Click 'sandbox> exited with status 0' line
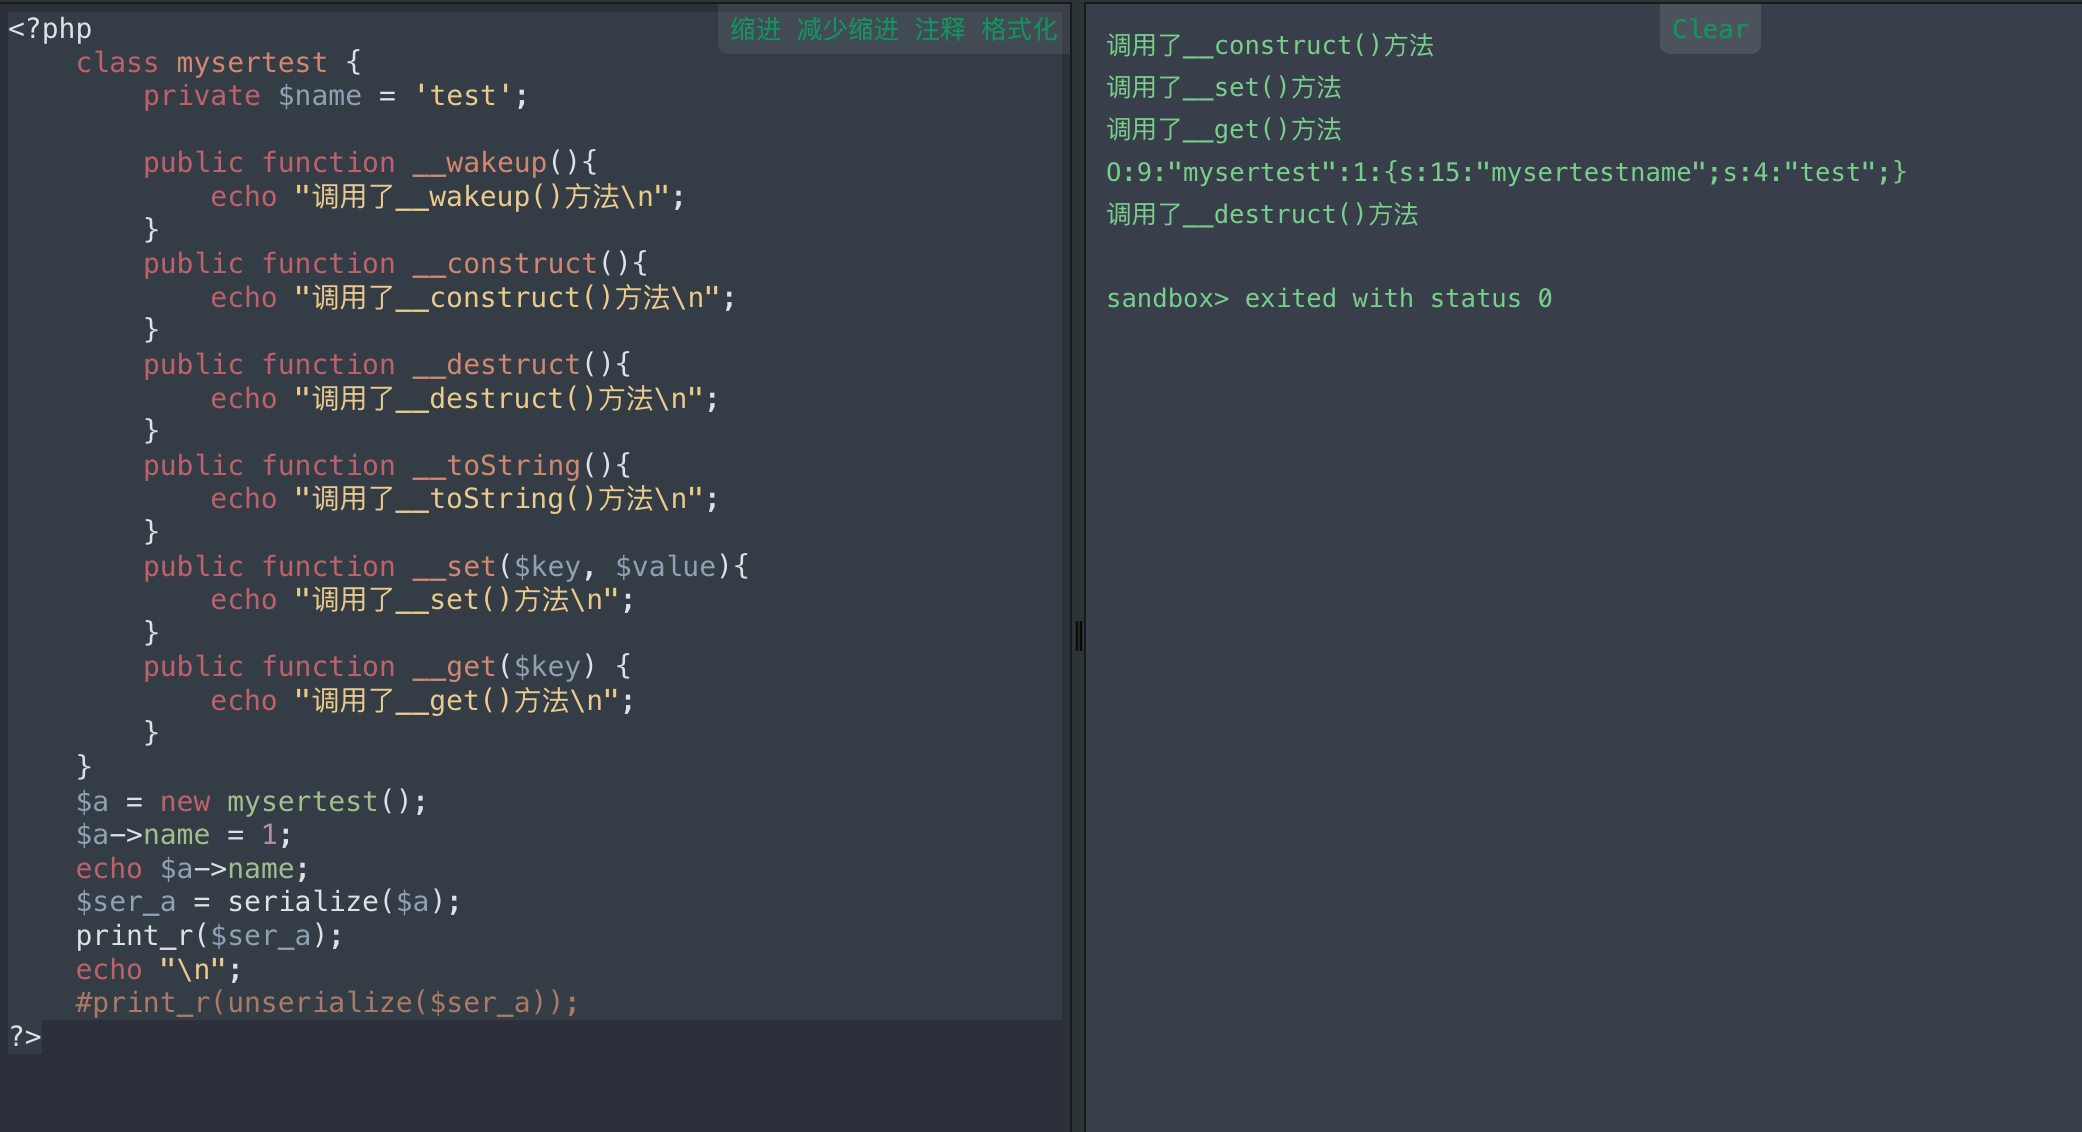The width and height of the screenshot is (2082, 1132). (1329, 299)
